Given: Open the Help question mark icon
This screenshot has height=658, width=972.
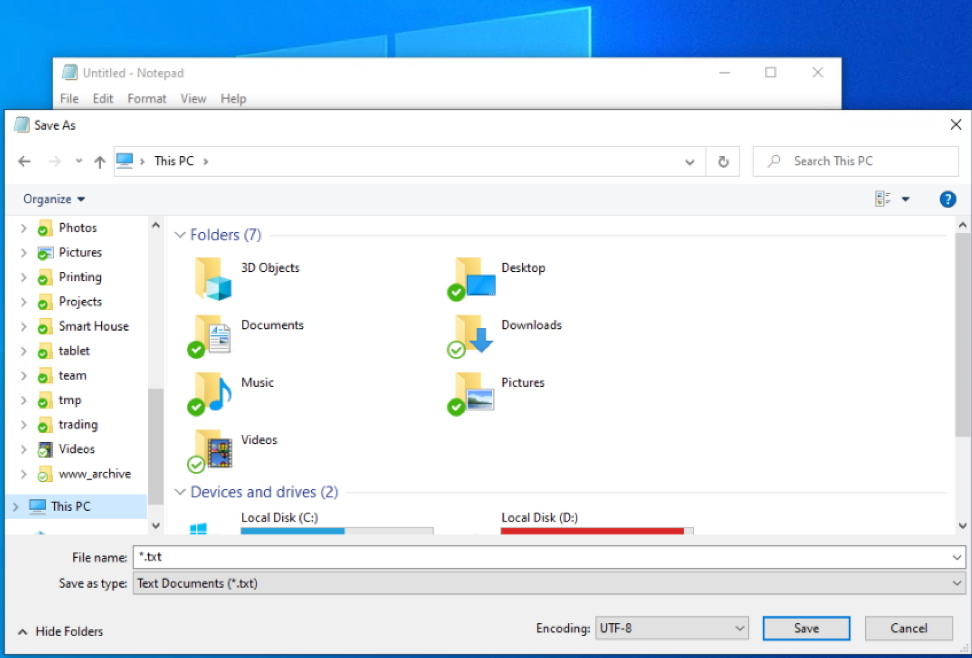Looking at the screenshot, I should [947, 199].
